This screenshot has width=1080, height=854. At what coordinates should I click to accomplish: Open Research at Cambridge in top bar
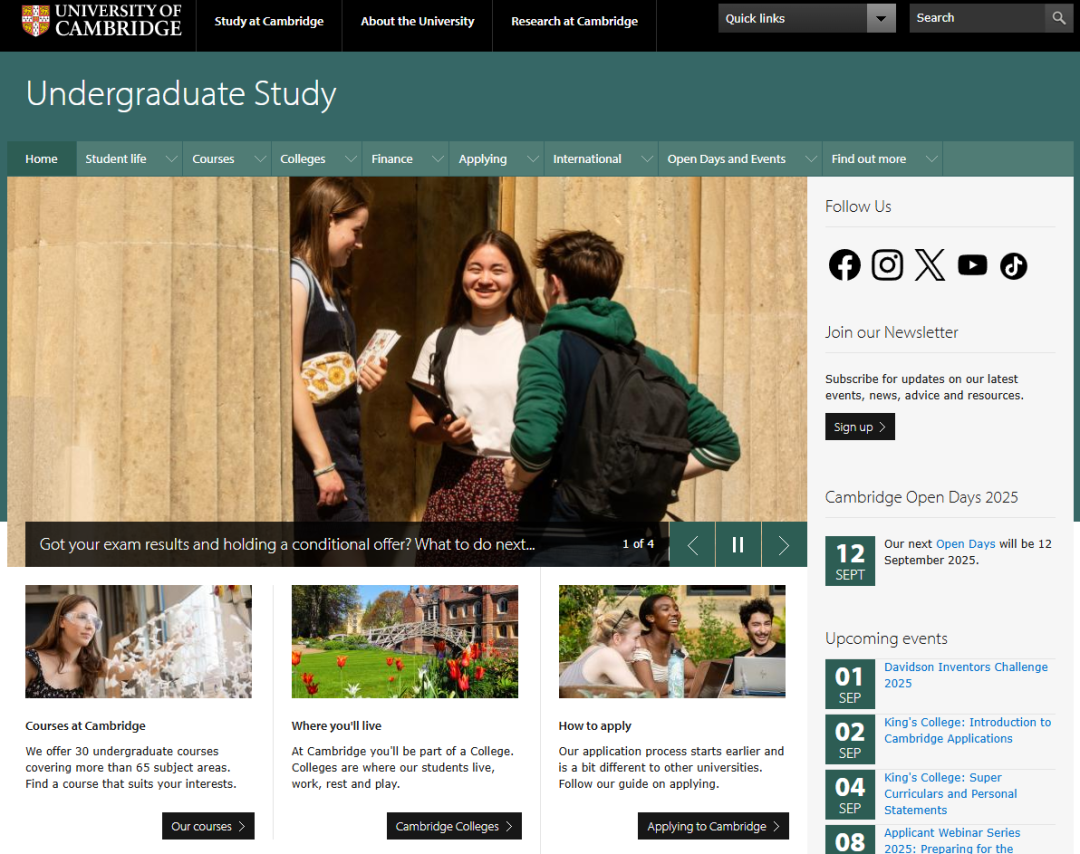coord(574,21)
